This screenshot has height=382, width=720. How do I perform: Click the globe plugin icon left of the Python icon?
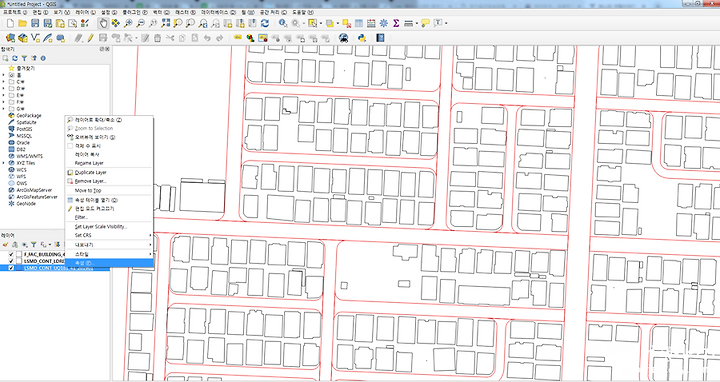click(343, 38)
